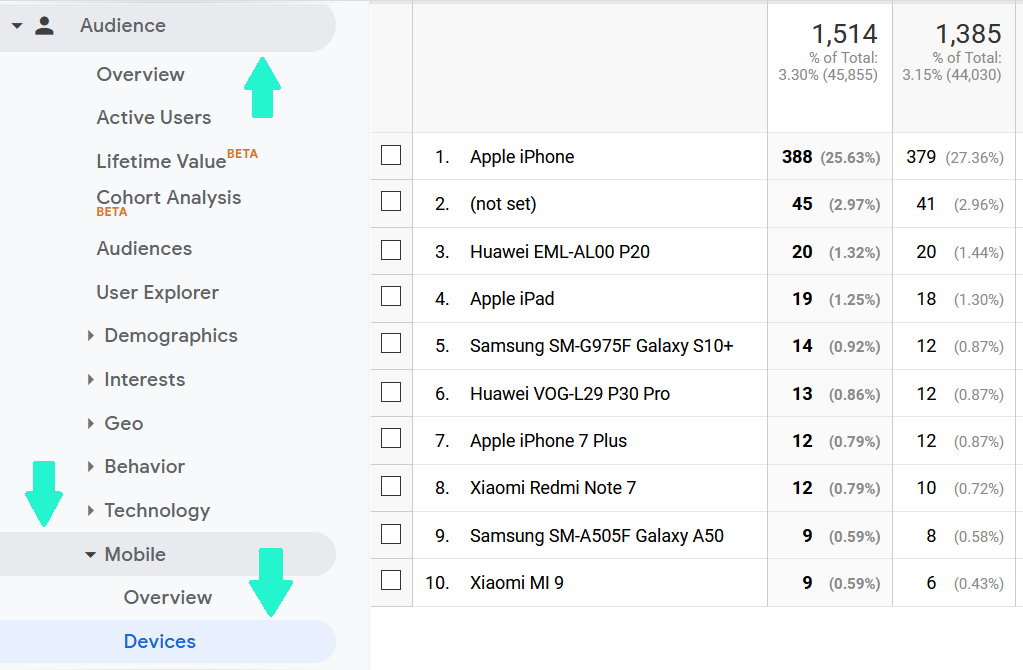
Task: Open the Mobile Overview report
Action: click(x=167, y=597)
